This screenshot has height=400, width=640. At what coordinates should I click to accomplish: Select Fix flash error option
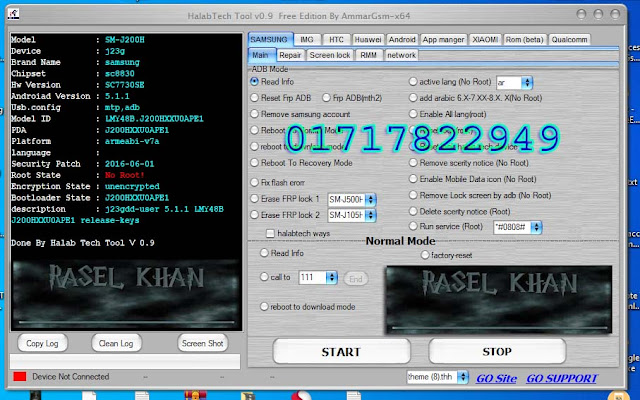pyautogui.click(x=254, y=182)
